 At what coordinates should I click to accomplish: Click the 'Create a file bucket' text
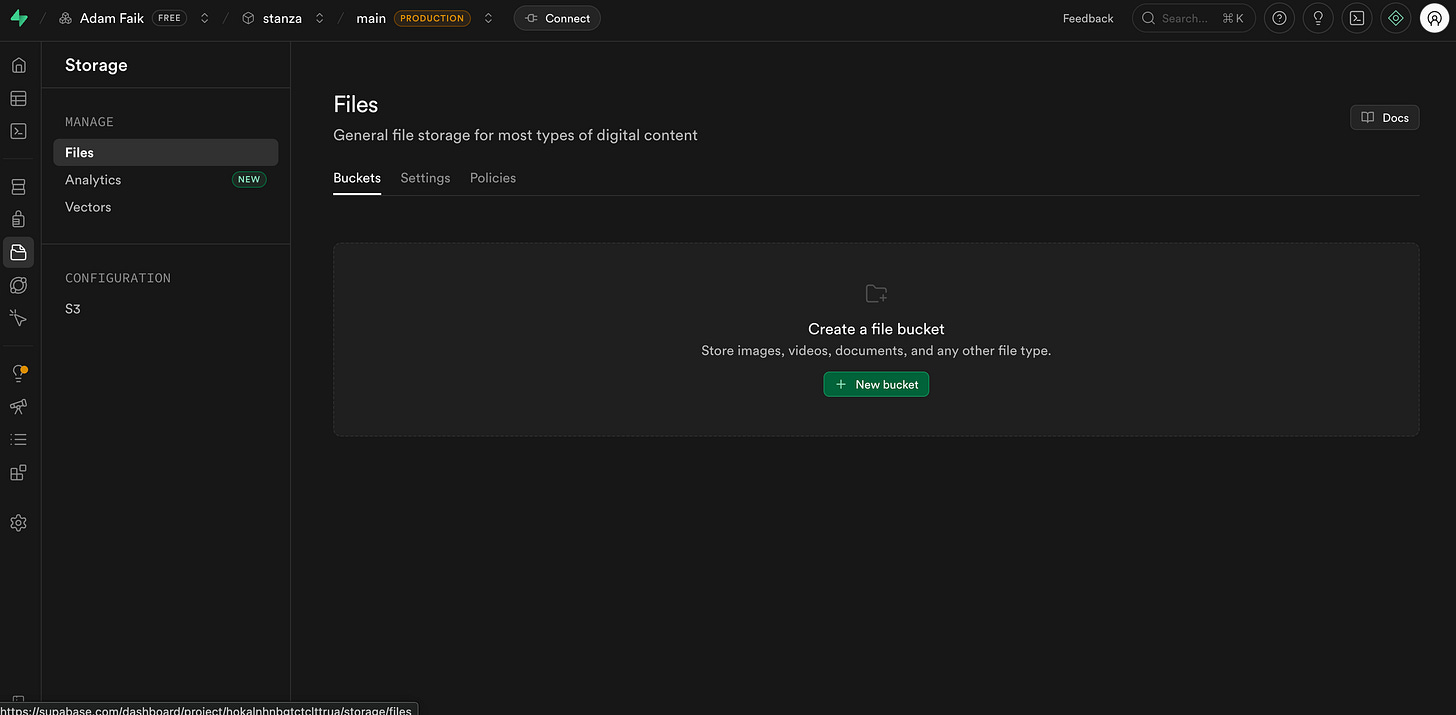(876, 329)
